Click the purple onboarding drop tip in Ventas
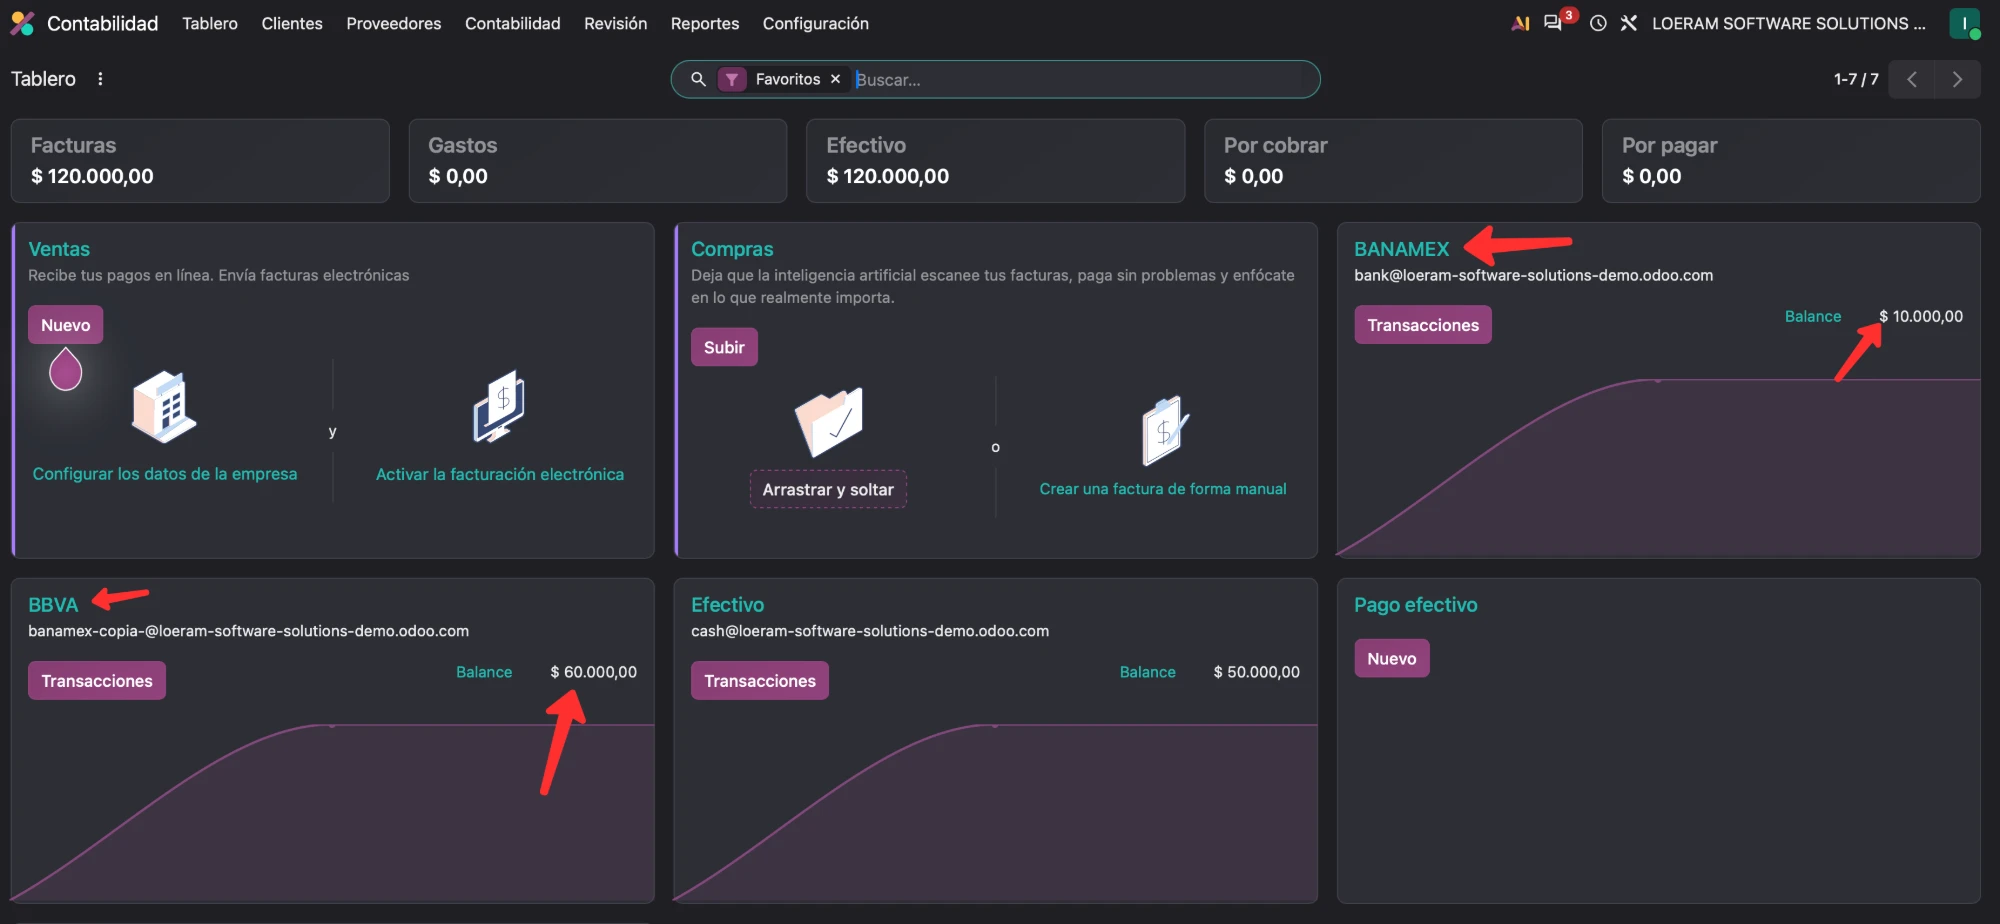 [65, 369]
